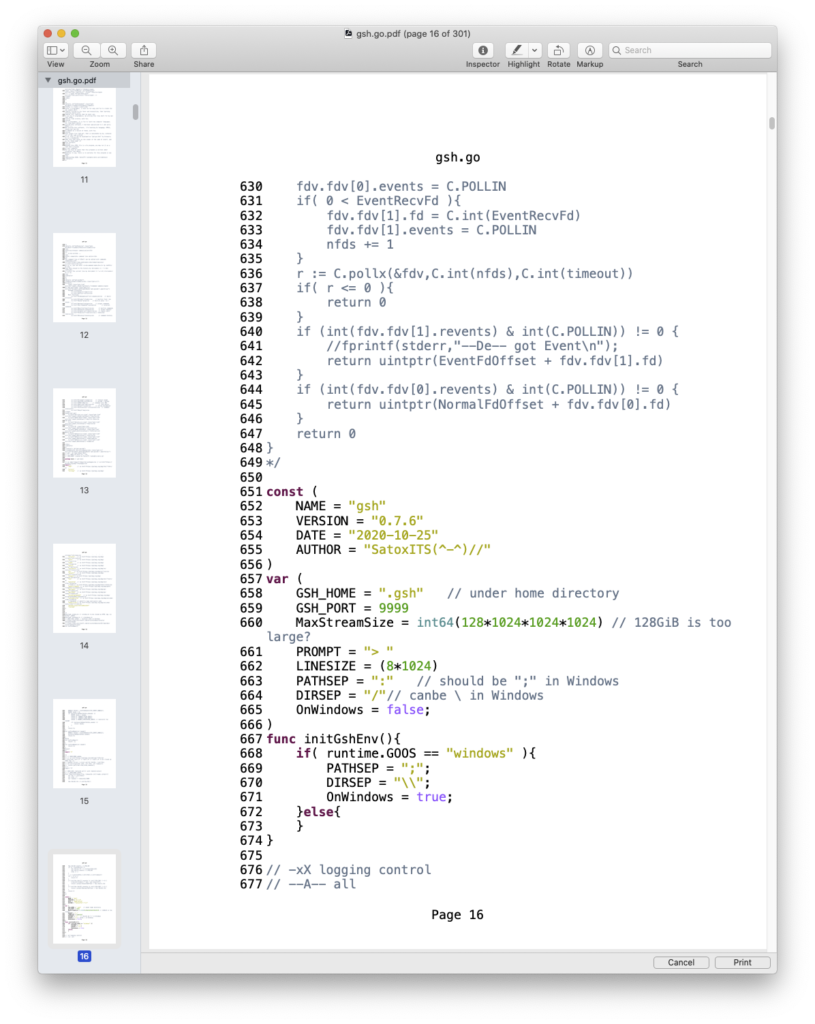Click the Print button
The width and height of the screenshot is (815, 1024).
(x=742, y=962)
